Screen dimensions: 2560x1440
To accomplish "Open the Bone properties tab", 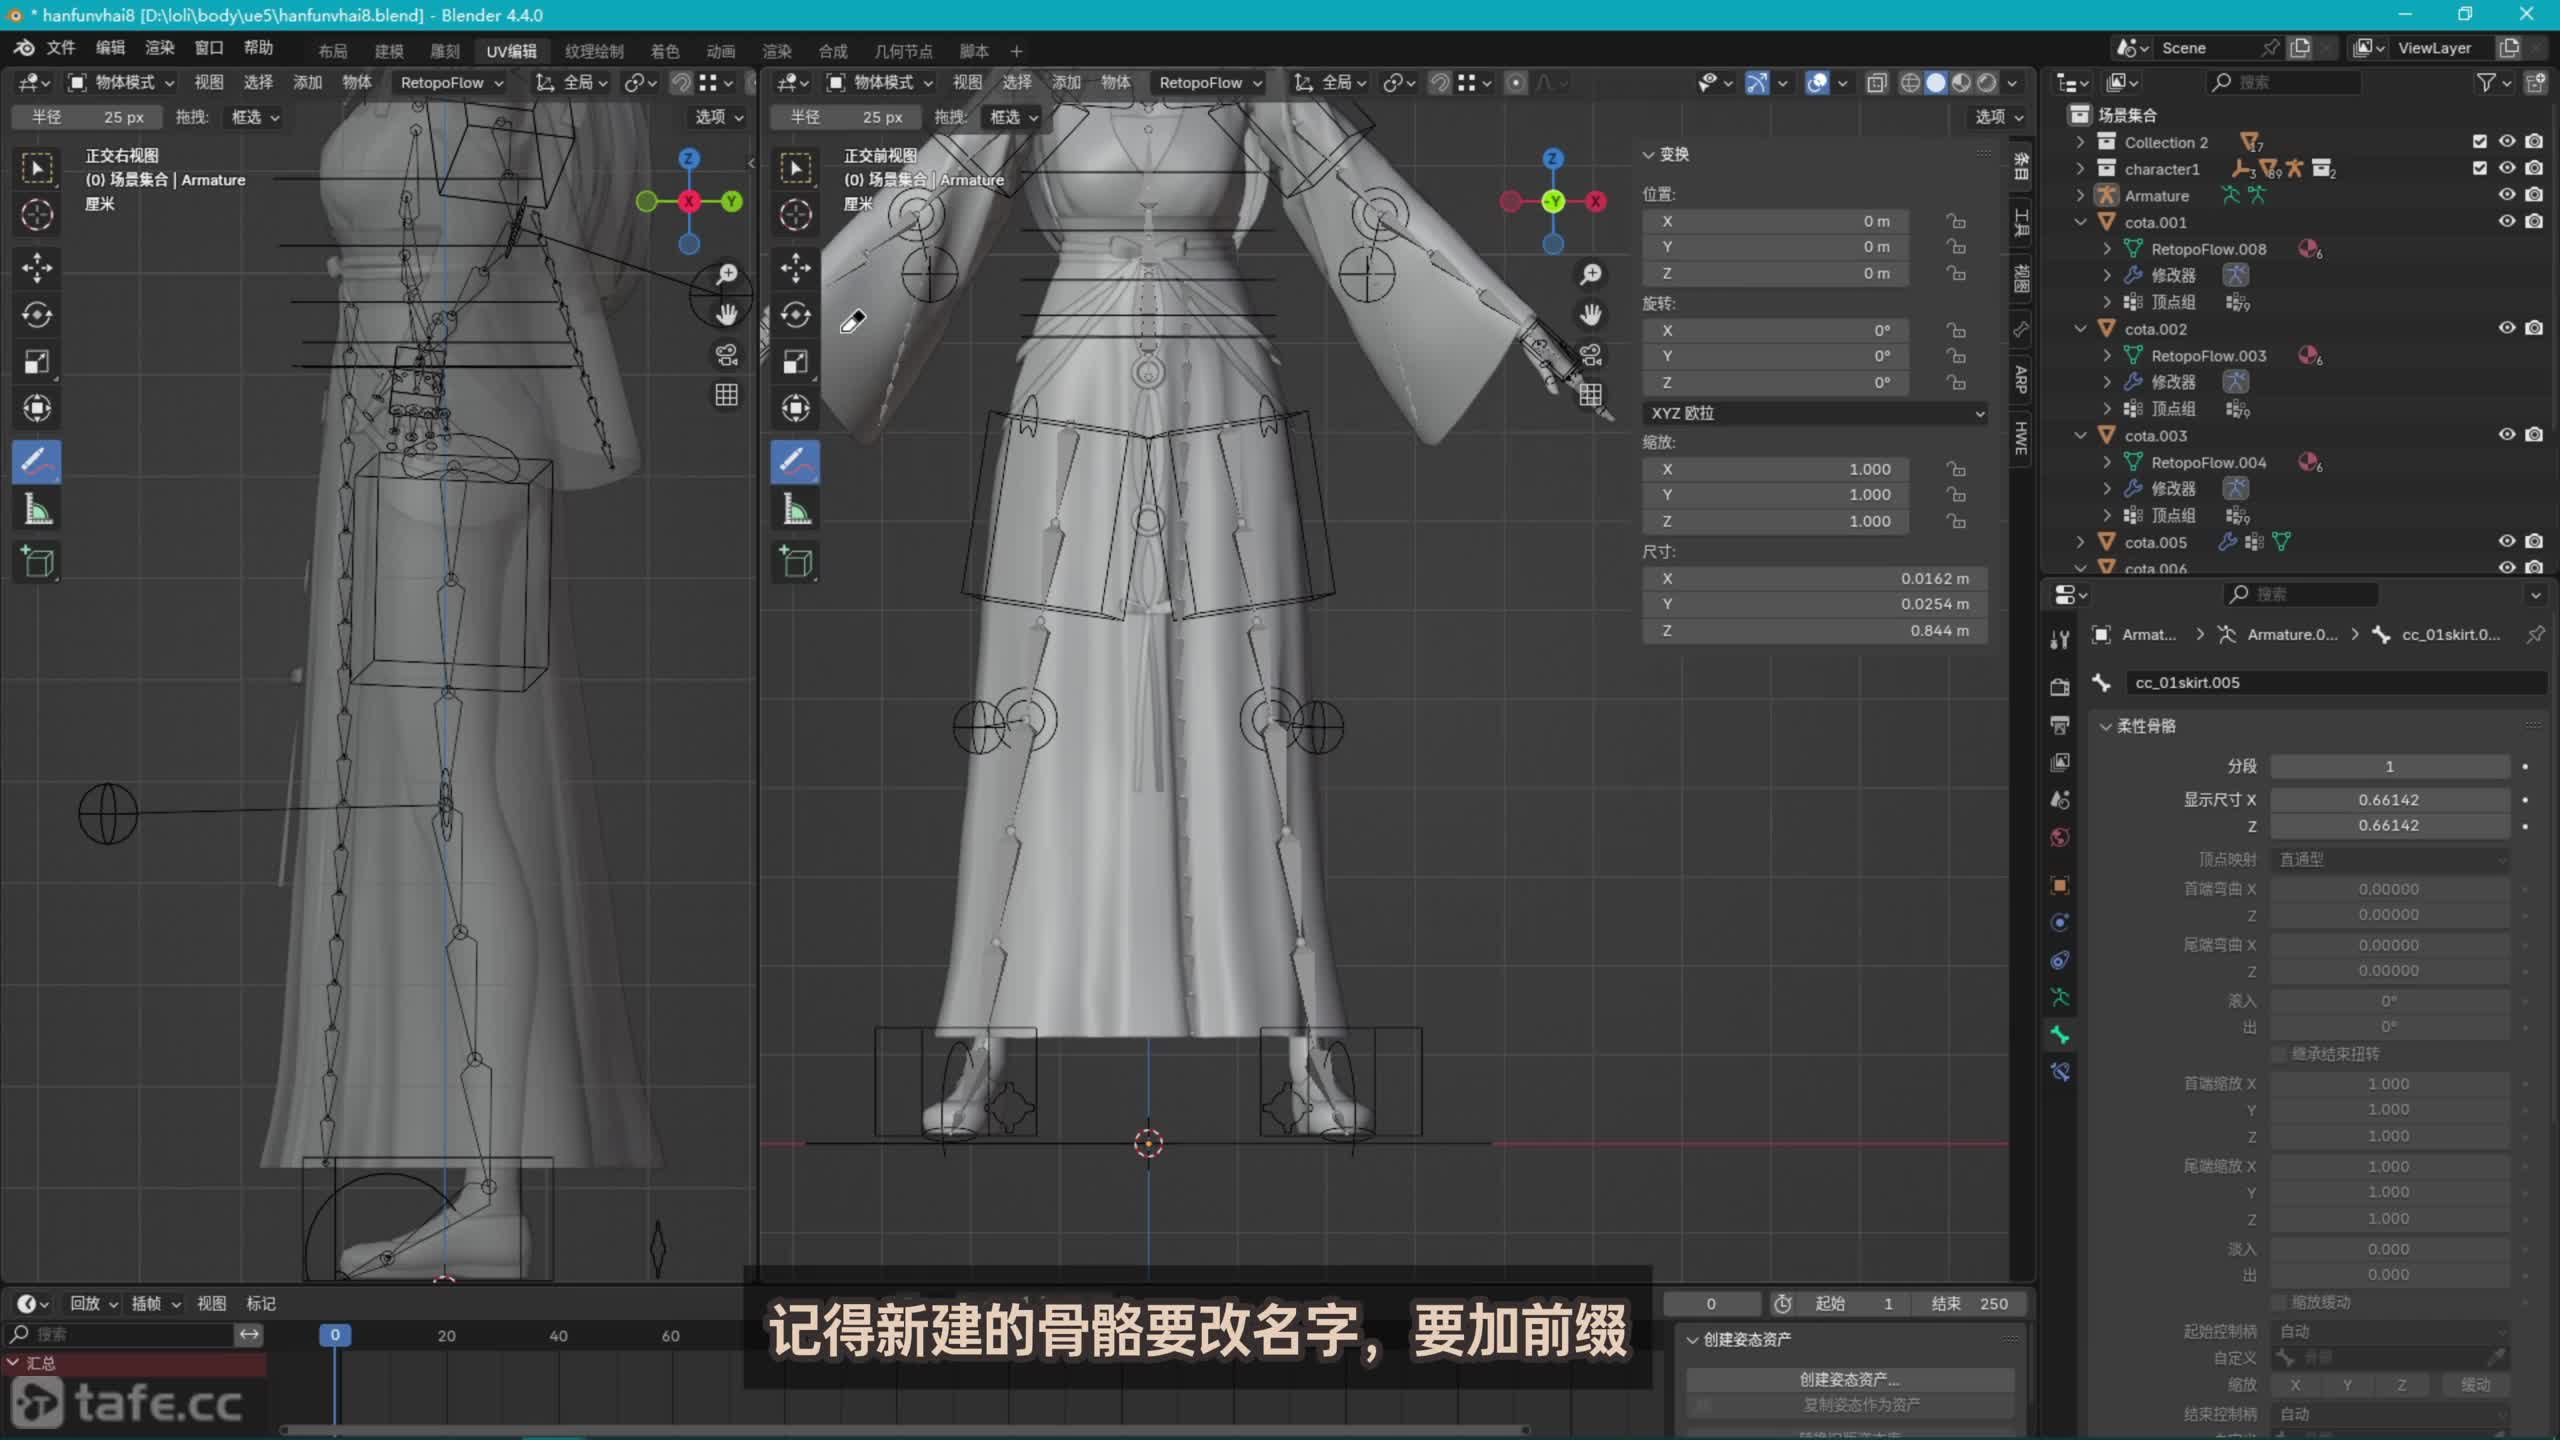I will pyautogui.click(x=2059, y=1035).
